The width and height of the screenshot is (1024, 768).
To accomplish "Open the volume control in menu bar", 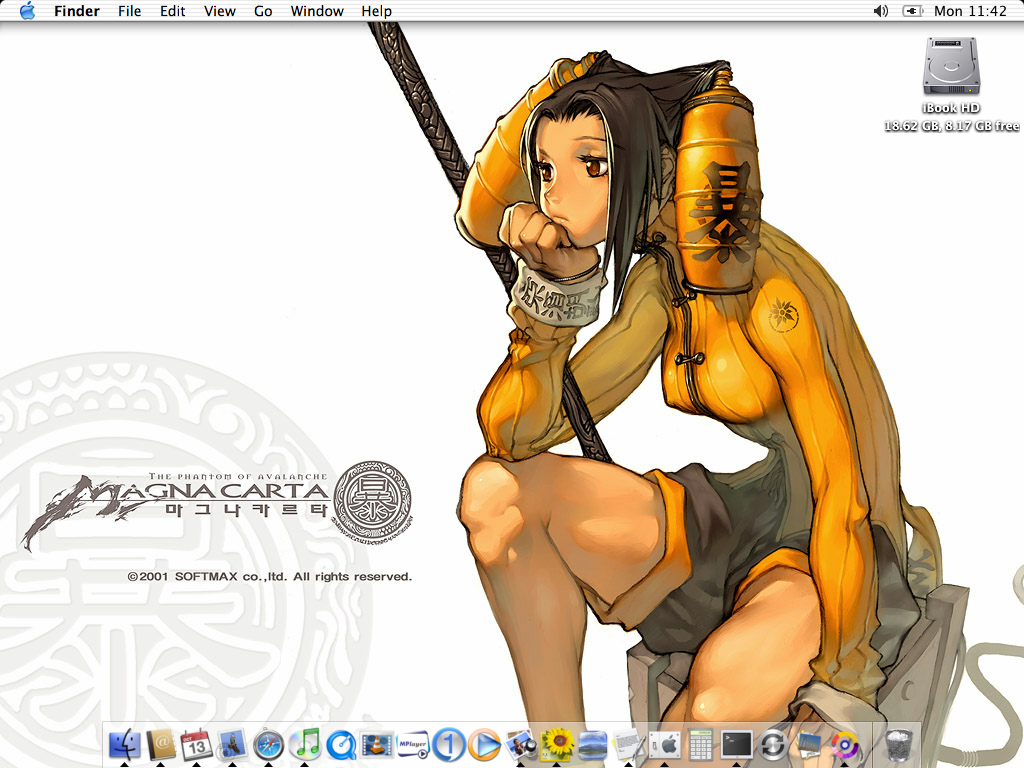I will tap(881, 11).
